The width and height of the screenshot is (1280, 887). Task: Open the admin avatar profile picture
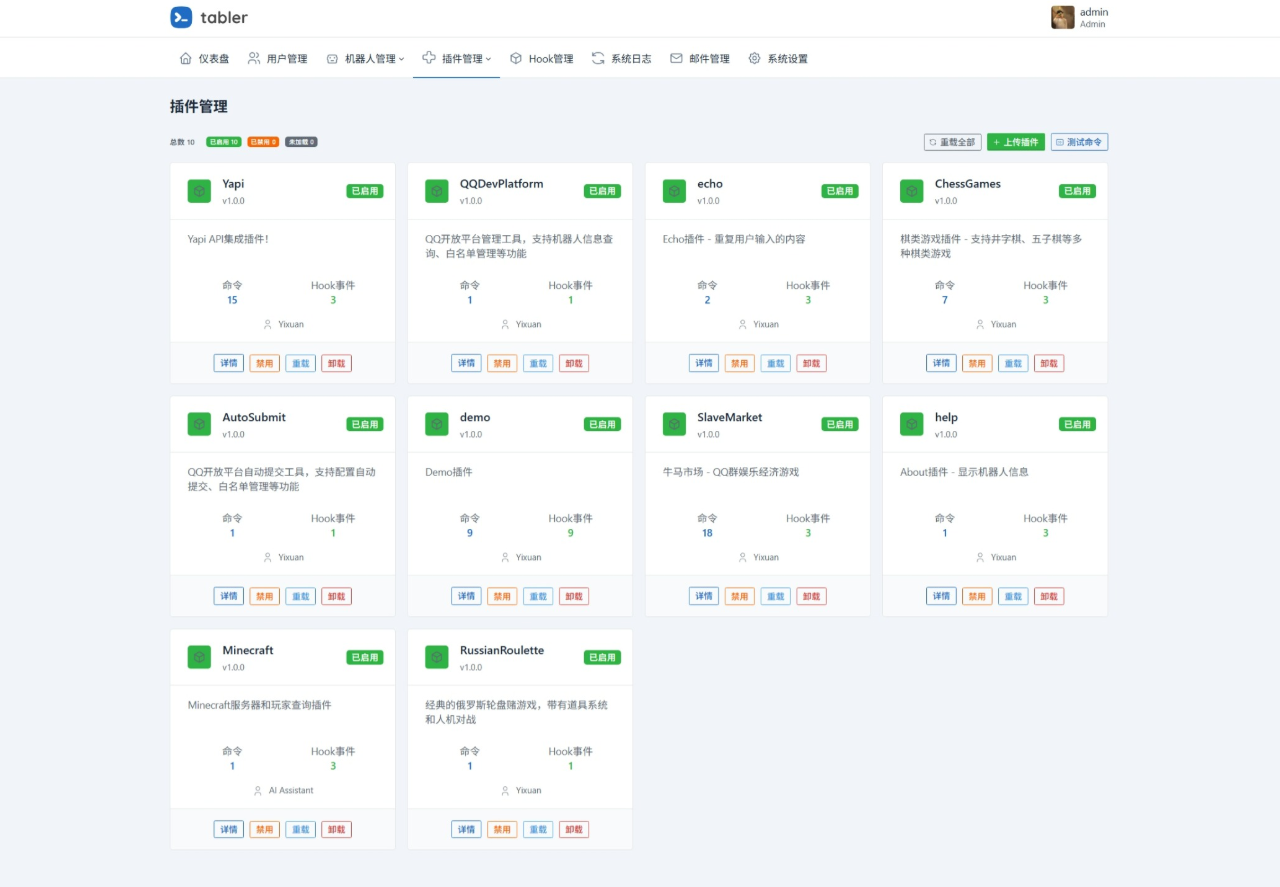(1063, 17)
